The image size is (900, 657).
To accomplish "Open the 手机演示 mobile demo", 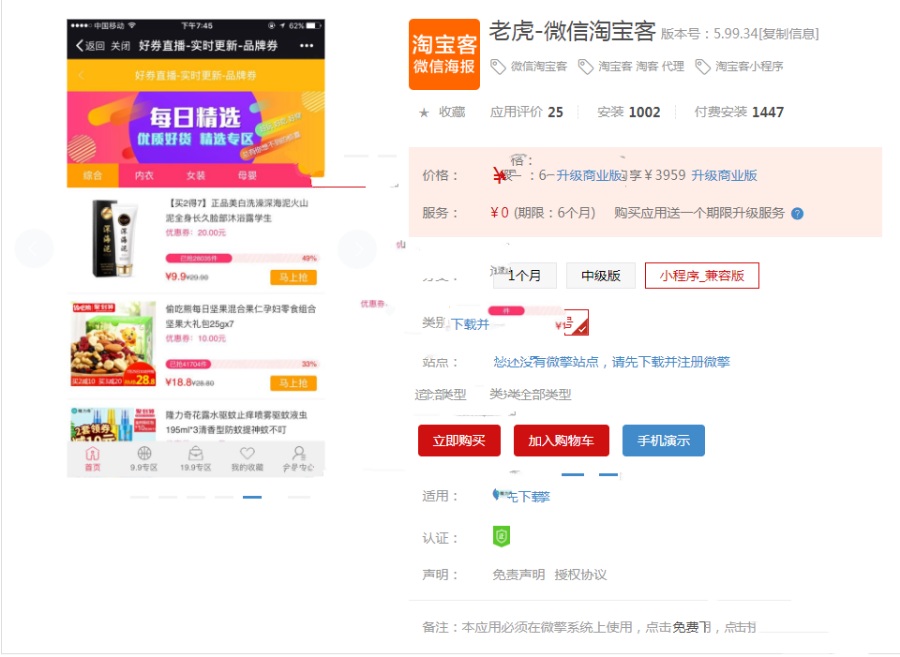I will [x=663, y=440].
